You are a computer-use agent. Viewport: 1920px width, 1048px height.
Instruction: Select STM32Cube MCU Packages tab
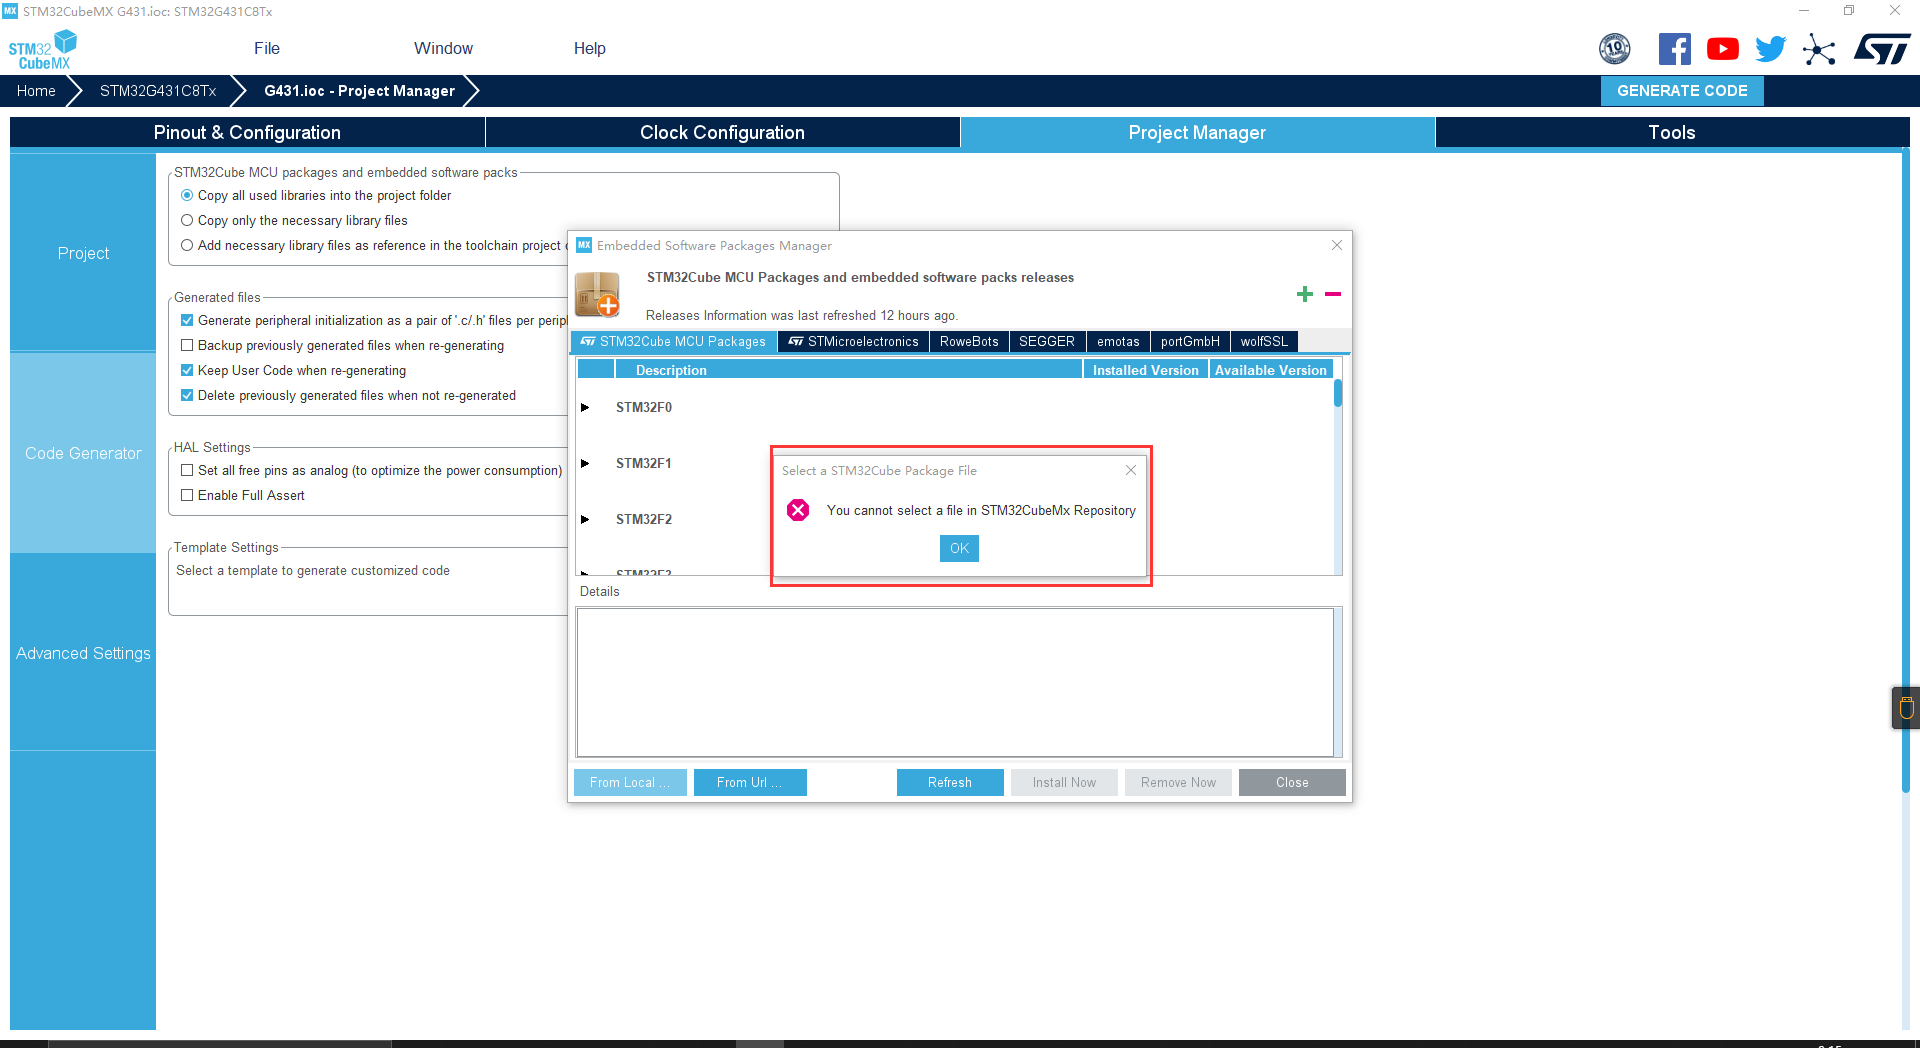pos(673,341)
